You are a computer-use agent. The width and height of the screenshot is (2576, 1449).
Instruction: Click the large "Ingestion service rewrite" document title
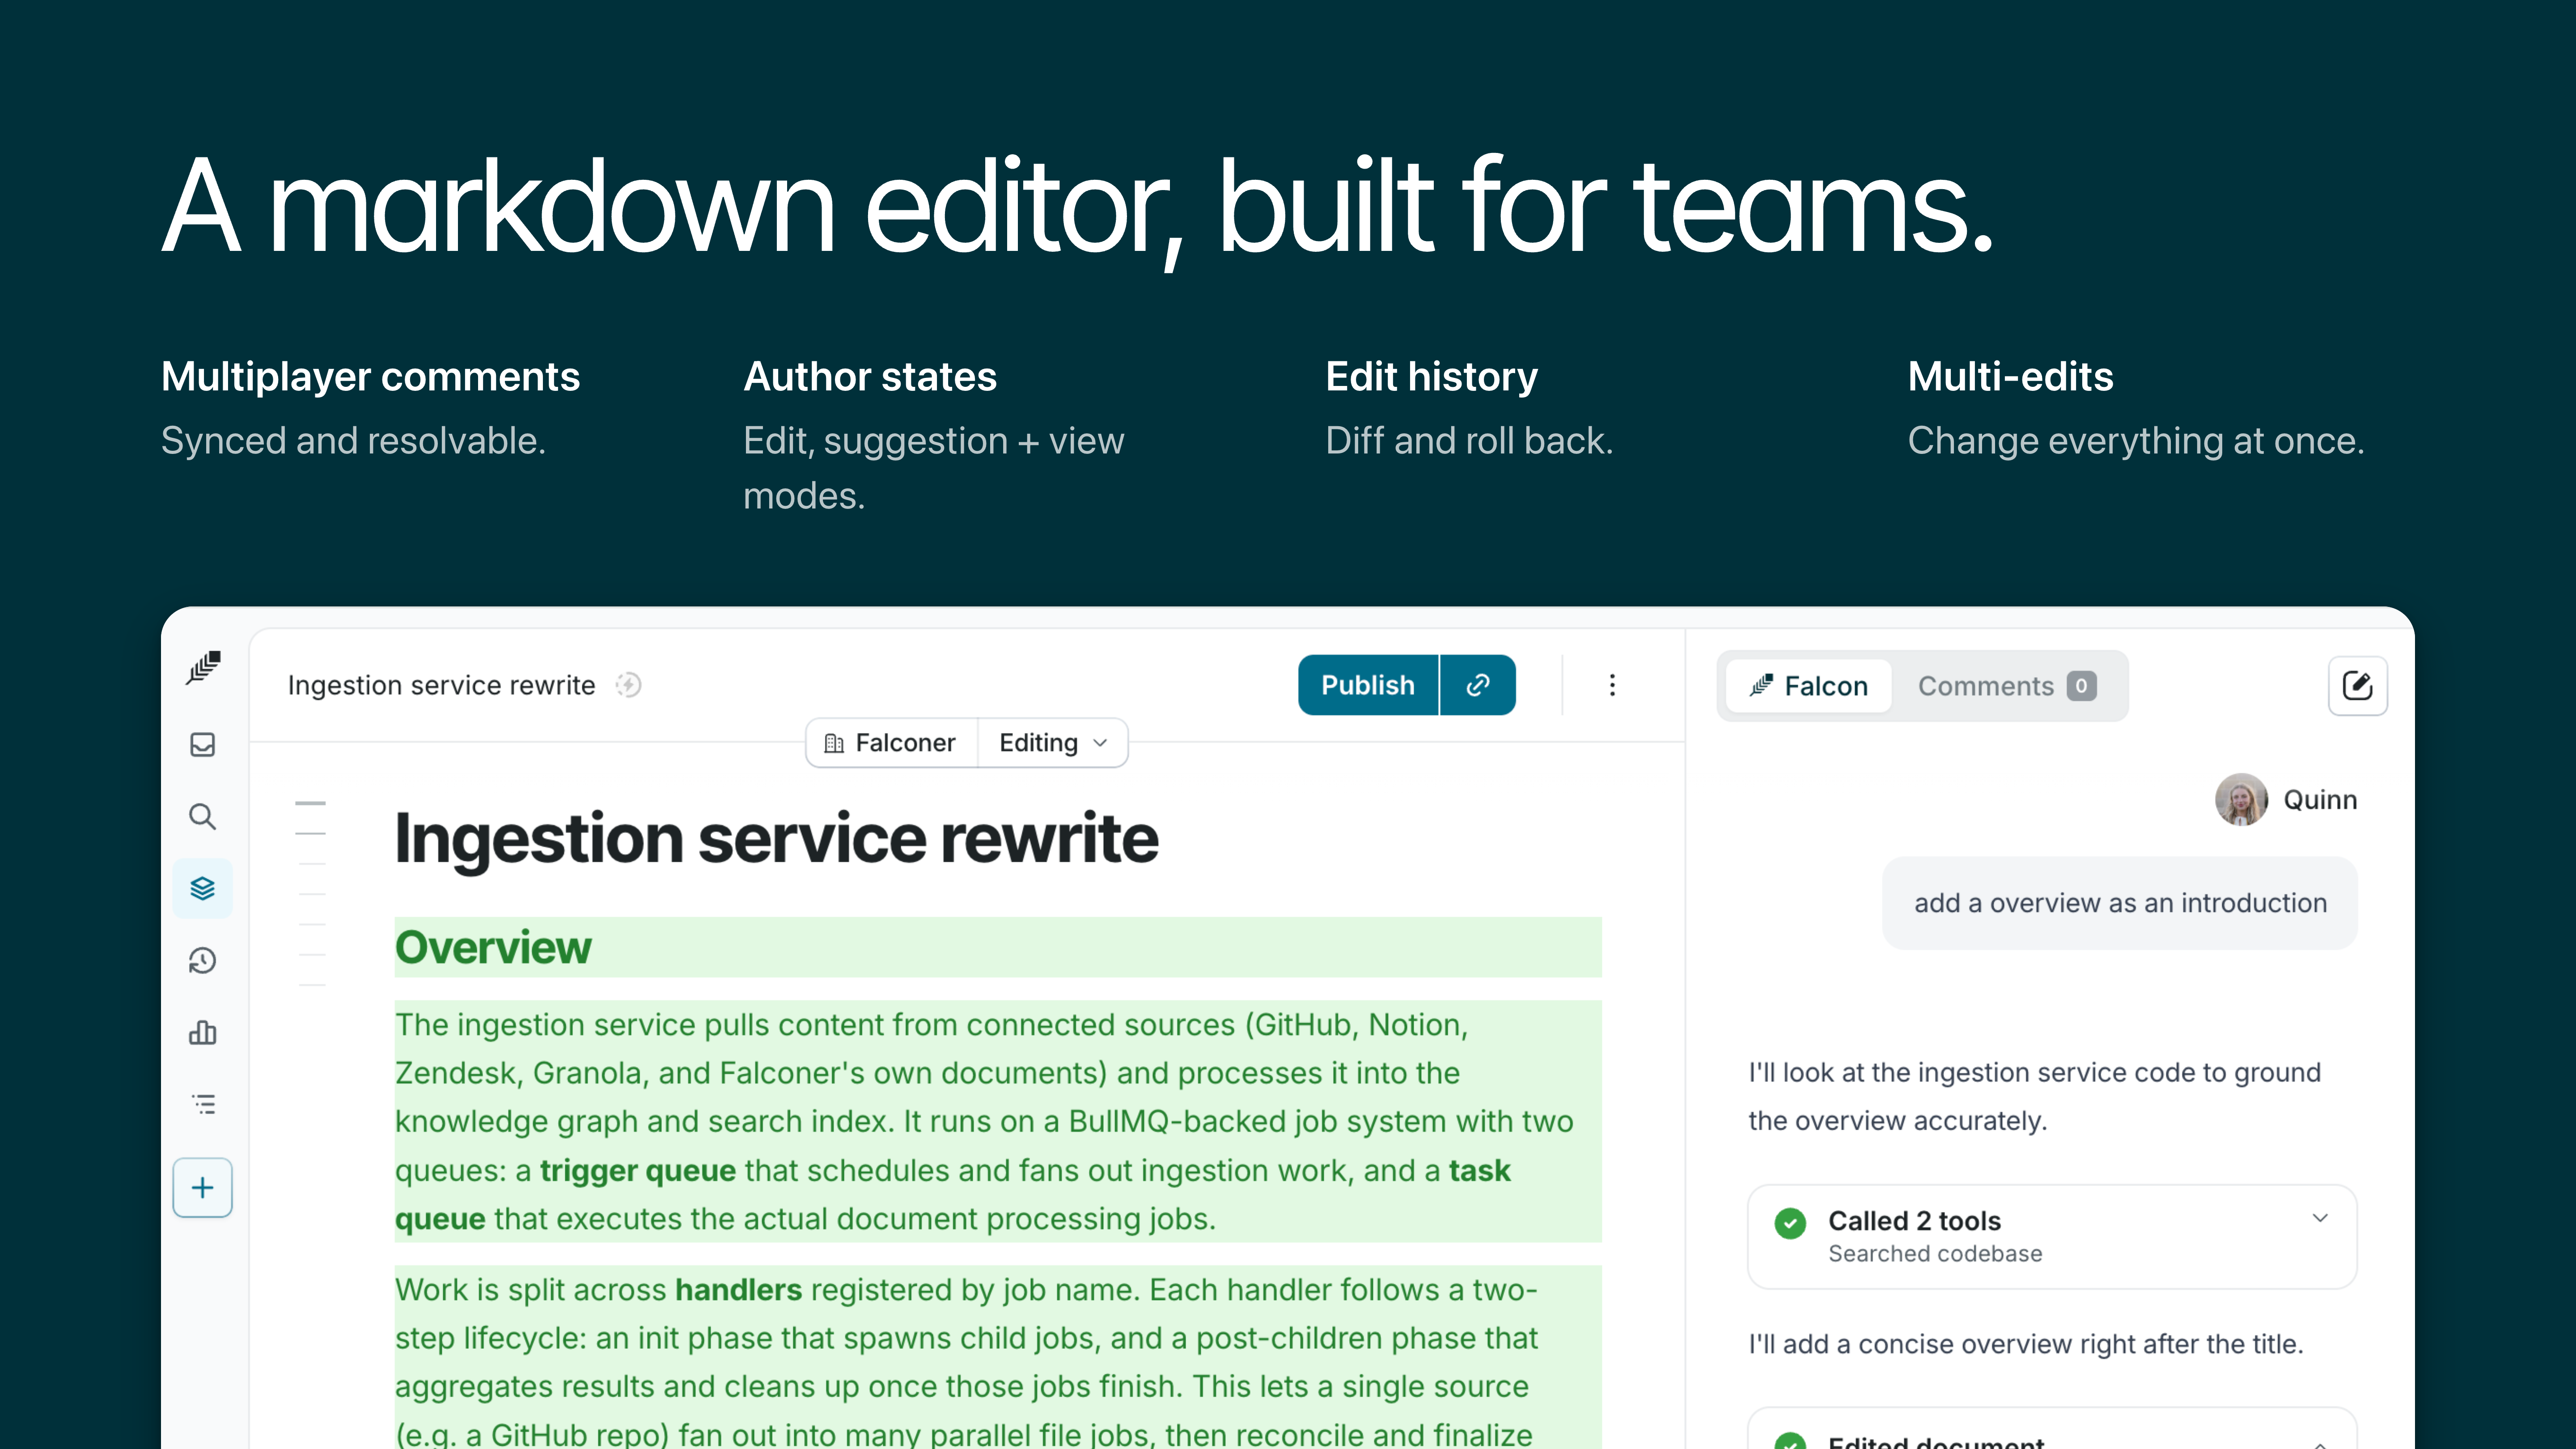777,838
